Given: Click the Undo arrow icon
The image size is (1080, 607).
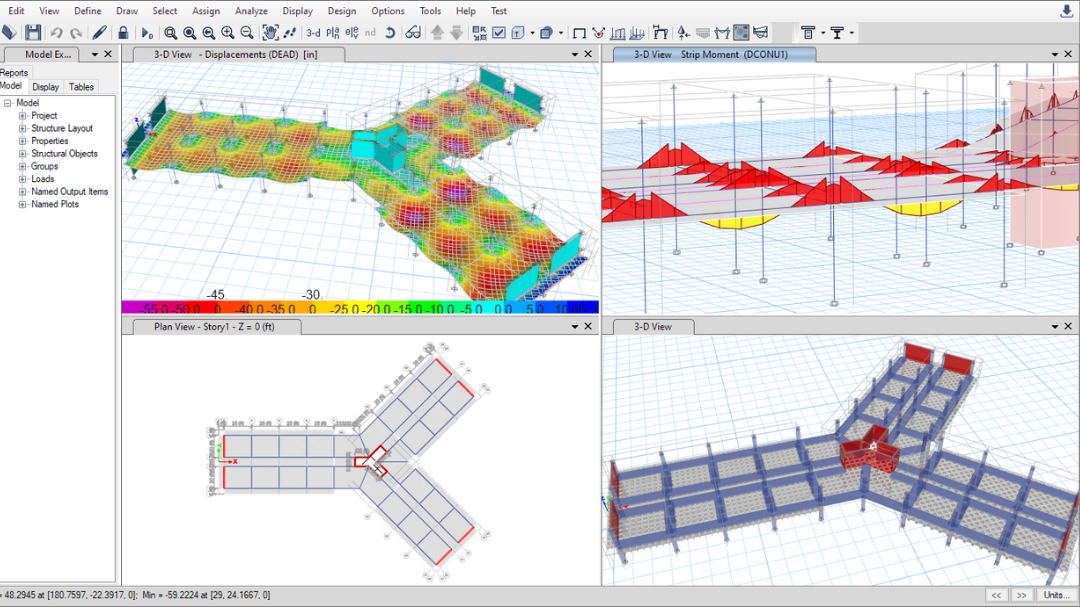Looking at the screenshot, I should pos(57,33).
